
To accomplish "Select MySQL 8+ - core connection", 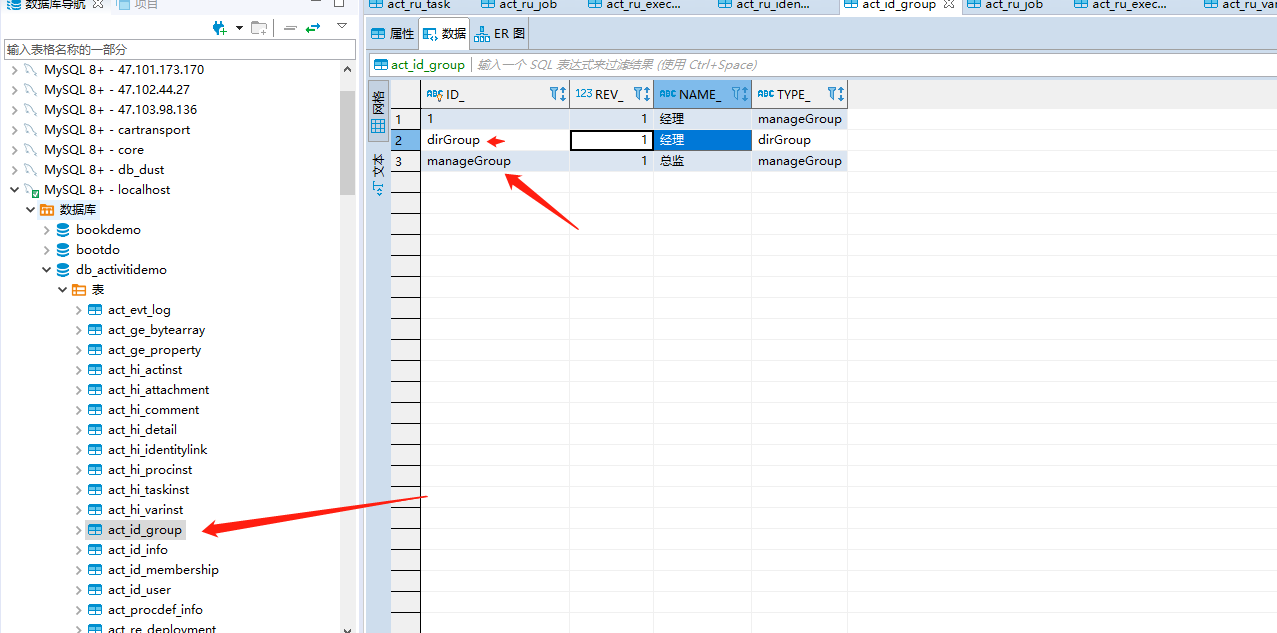I will coord(93,150).
